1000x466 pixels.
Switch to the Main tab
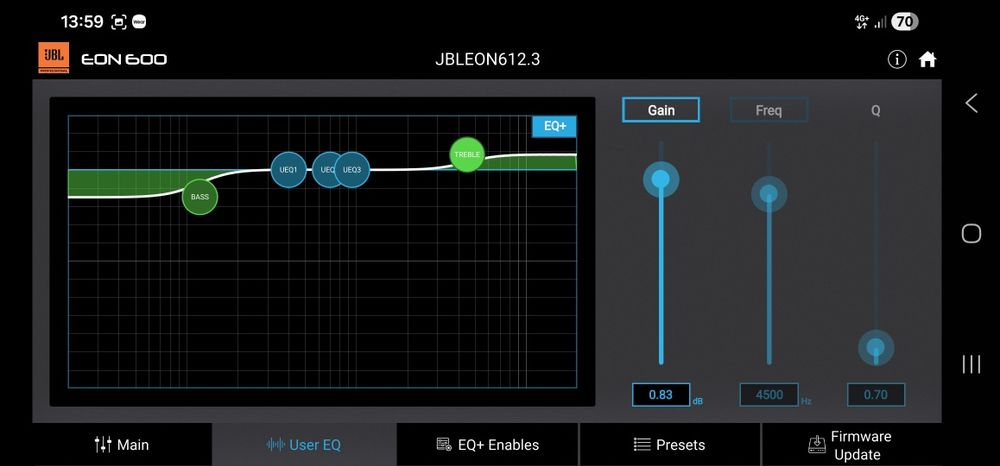[x=122, y=444]
